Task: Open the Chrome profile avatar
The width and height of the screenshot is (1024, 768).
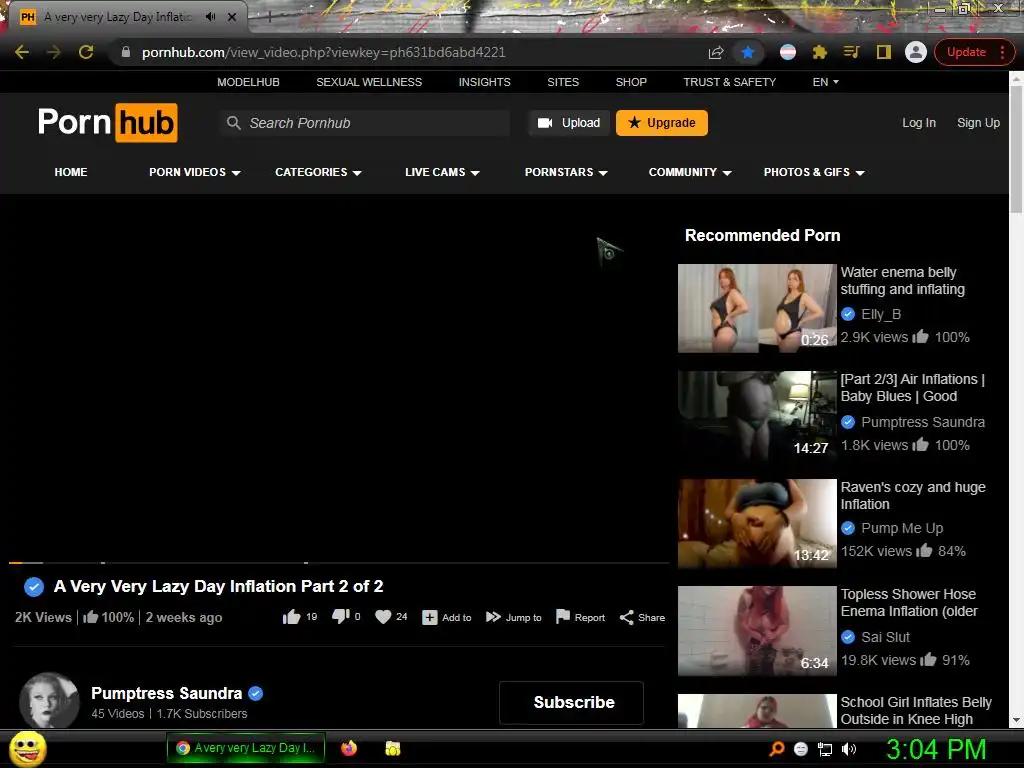Action: 916,52
